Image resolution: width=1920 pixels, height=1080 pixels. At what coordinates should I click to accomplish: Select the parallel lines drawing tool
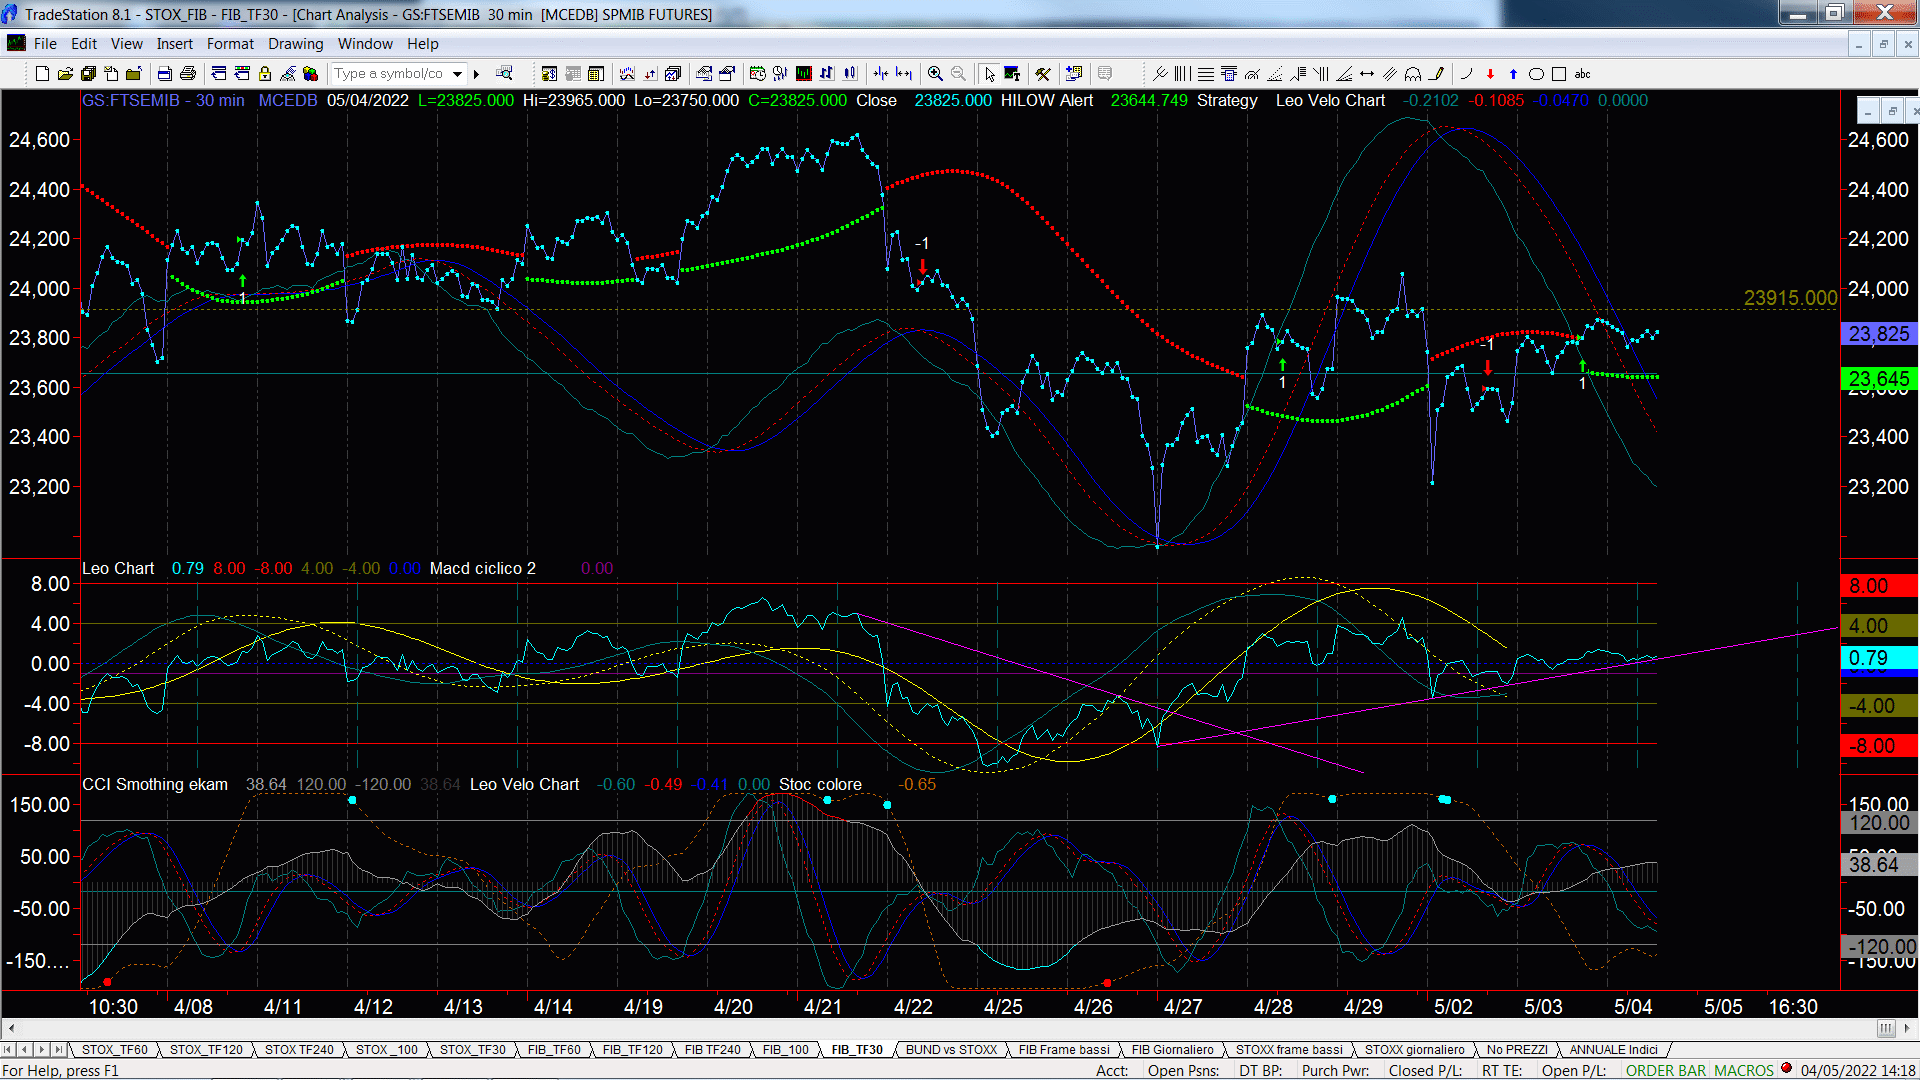[1390, 74]
